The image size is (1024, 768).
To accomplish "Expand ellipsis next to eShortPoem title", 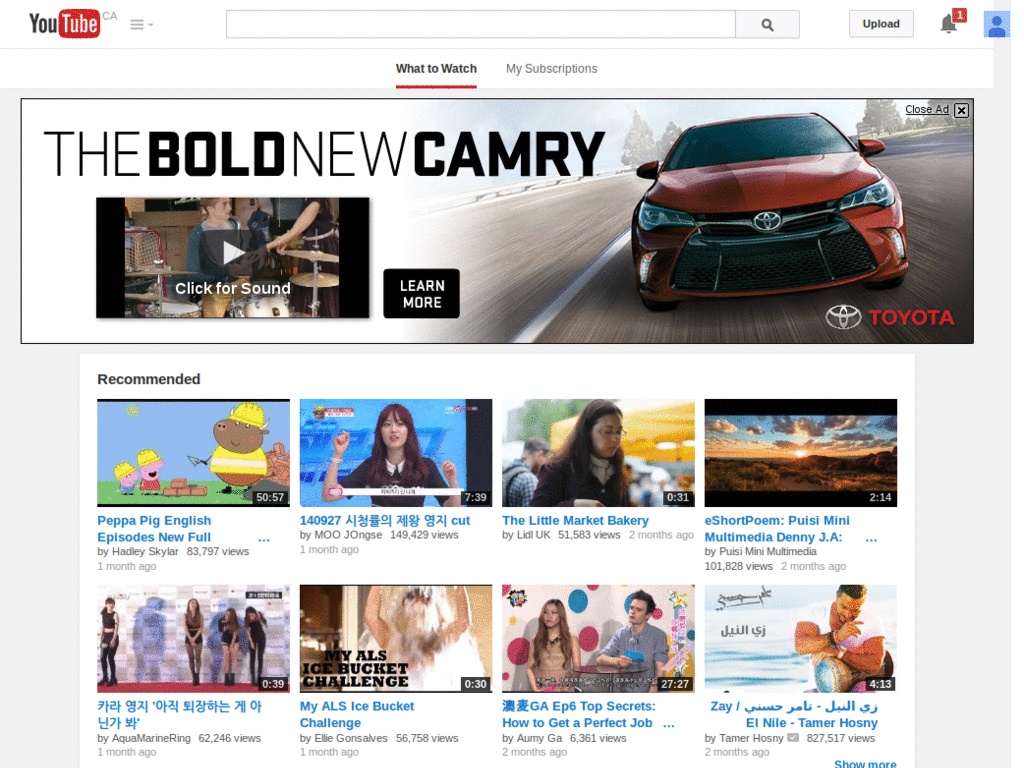I will (871, 539).
